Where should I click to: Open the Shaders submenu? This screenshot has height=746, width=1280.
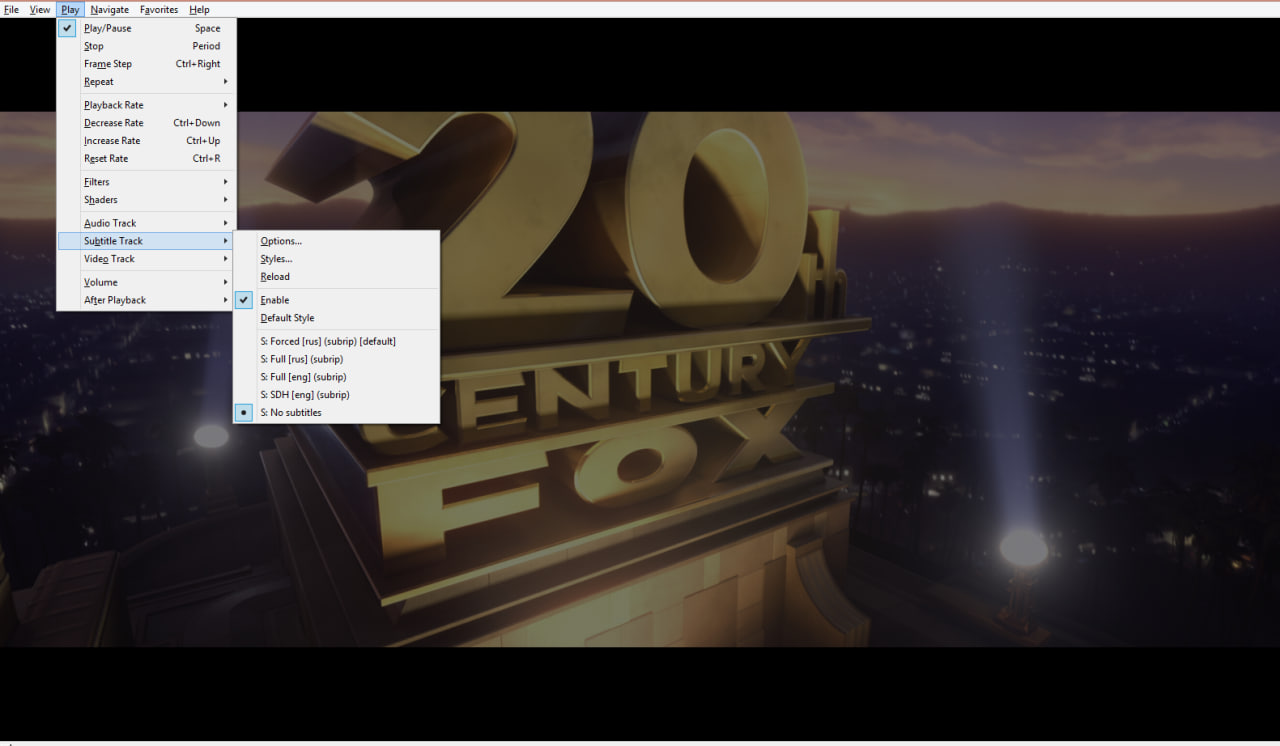pyautogui.click(x=100, y=199)
